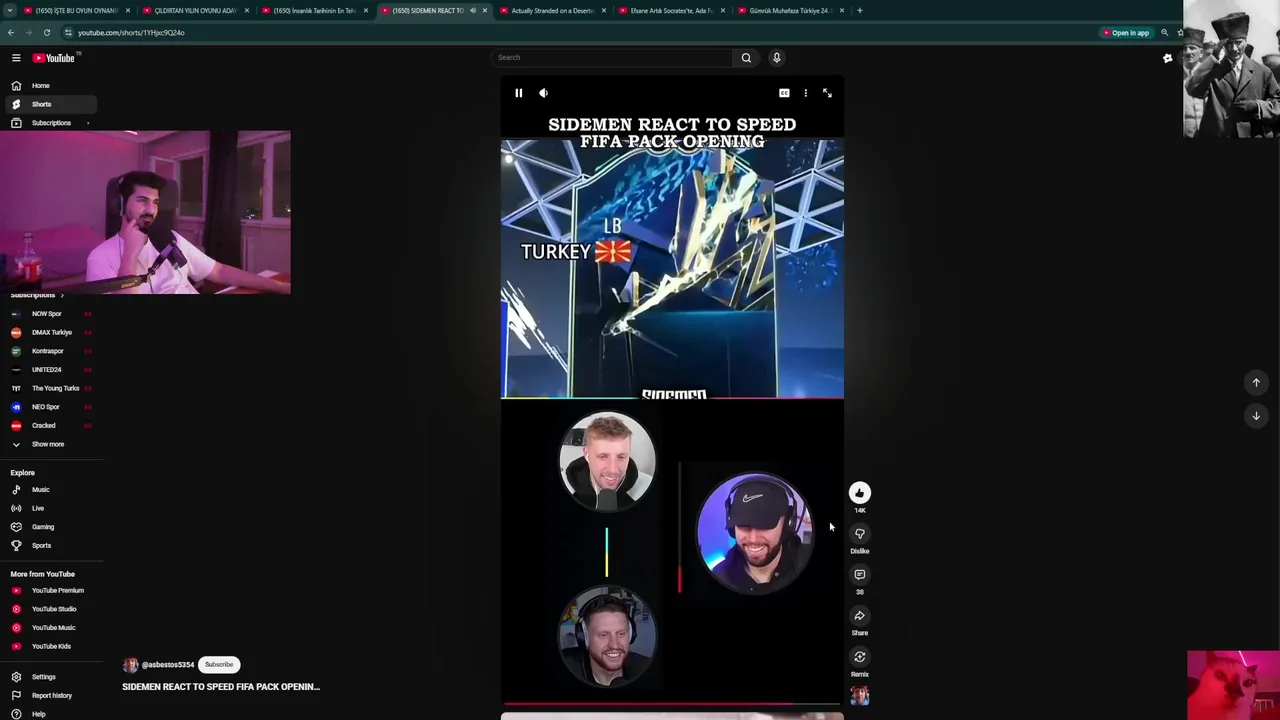The image size is (1280, 720).
Task: Open the Short's three-dot more options menu
Action: click(805, 93)
